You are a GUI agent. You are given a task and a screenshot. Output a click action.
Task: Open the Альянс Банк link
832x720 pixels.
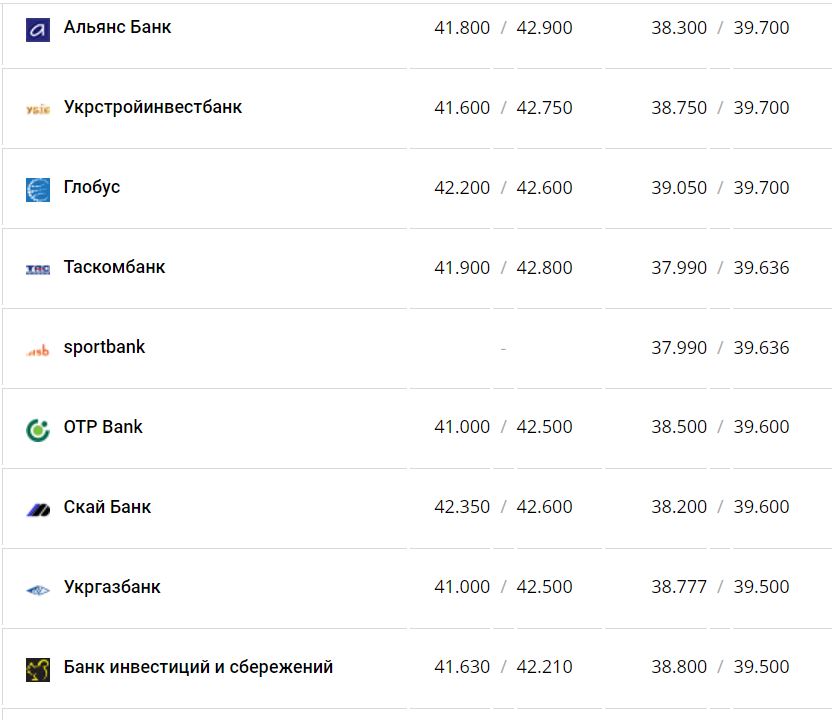pyautogui.click(x=117, y=27)
